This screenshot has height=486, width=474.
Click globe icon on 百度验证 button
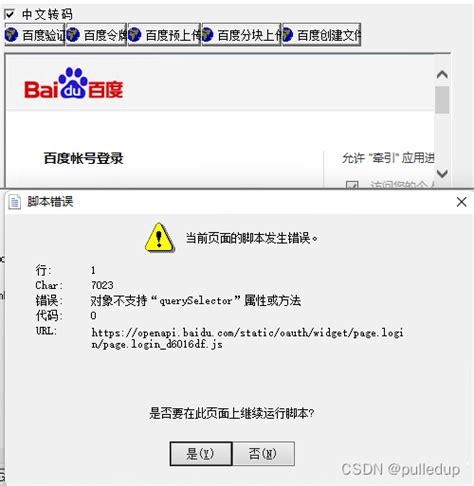[12, 35]
